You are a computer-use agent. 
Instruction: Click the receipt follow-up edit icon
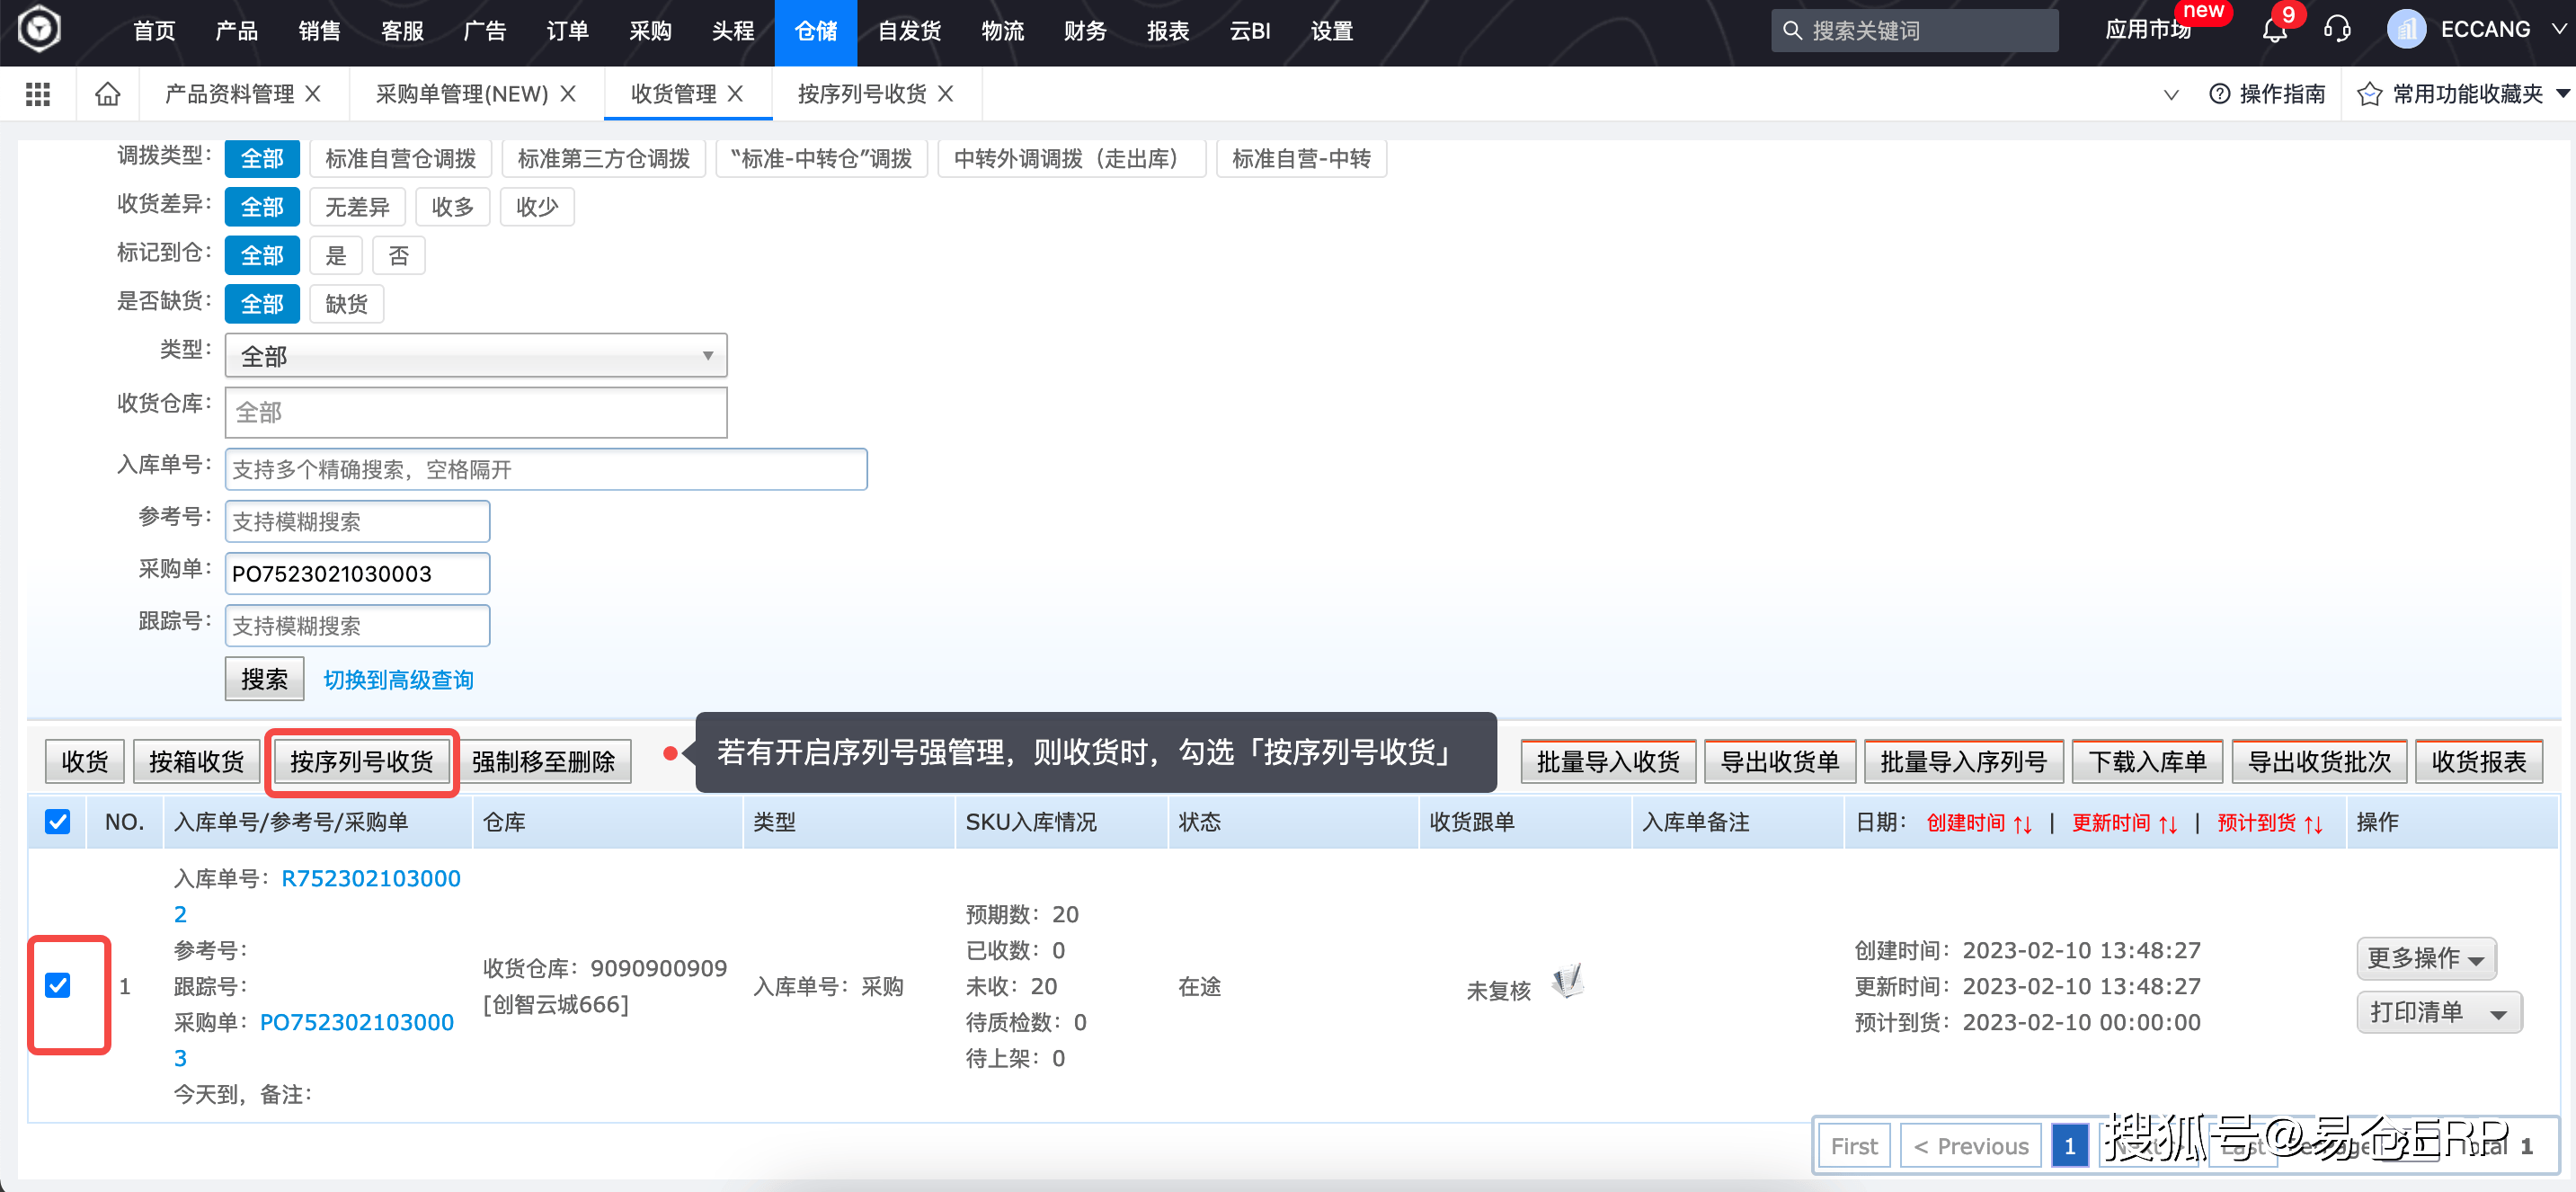(x=1567, y=981)
